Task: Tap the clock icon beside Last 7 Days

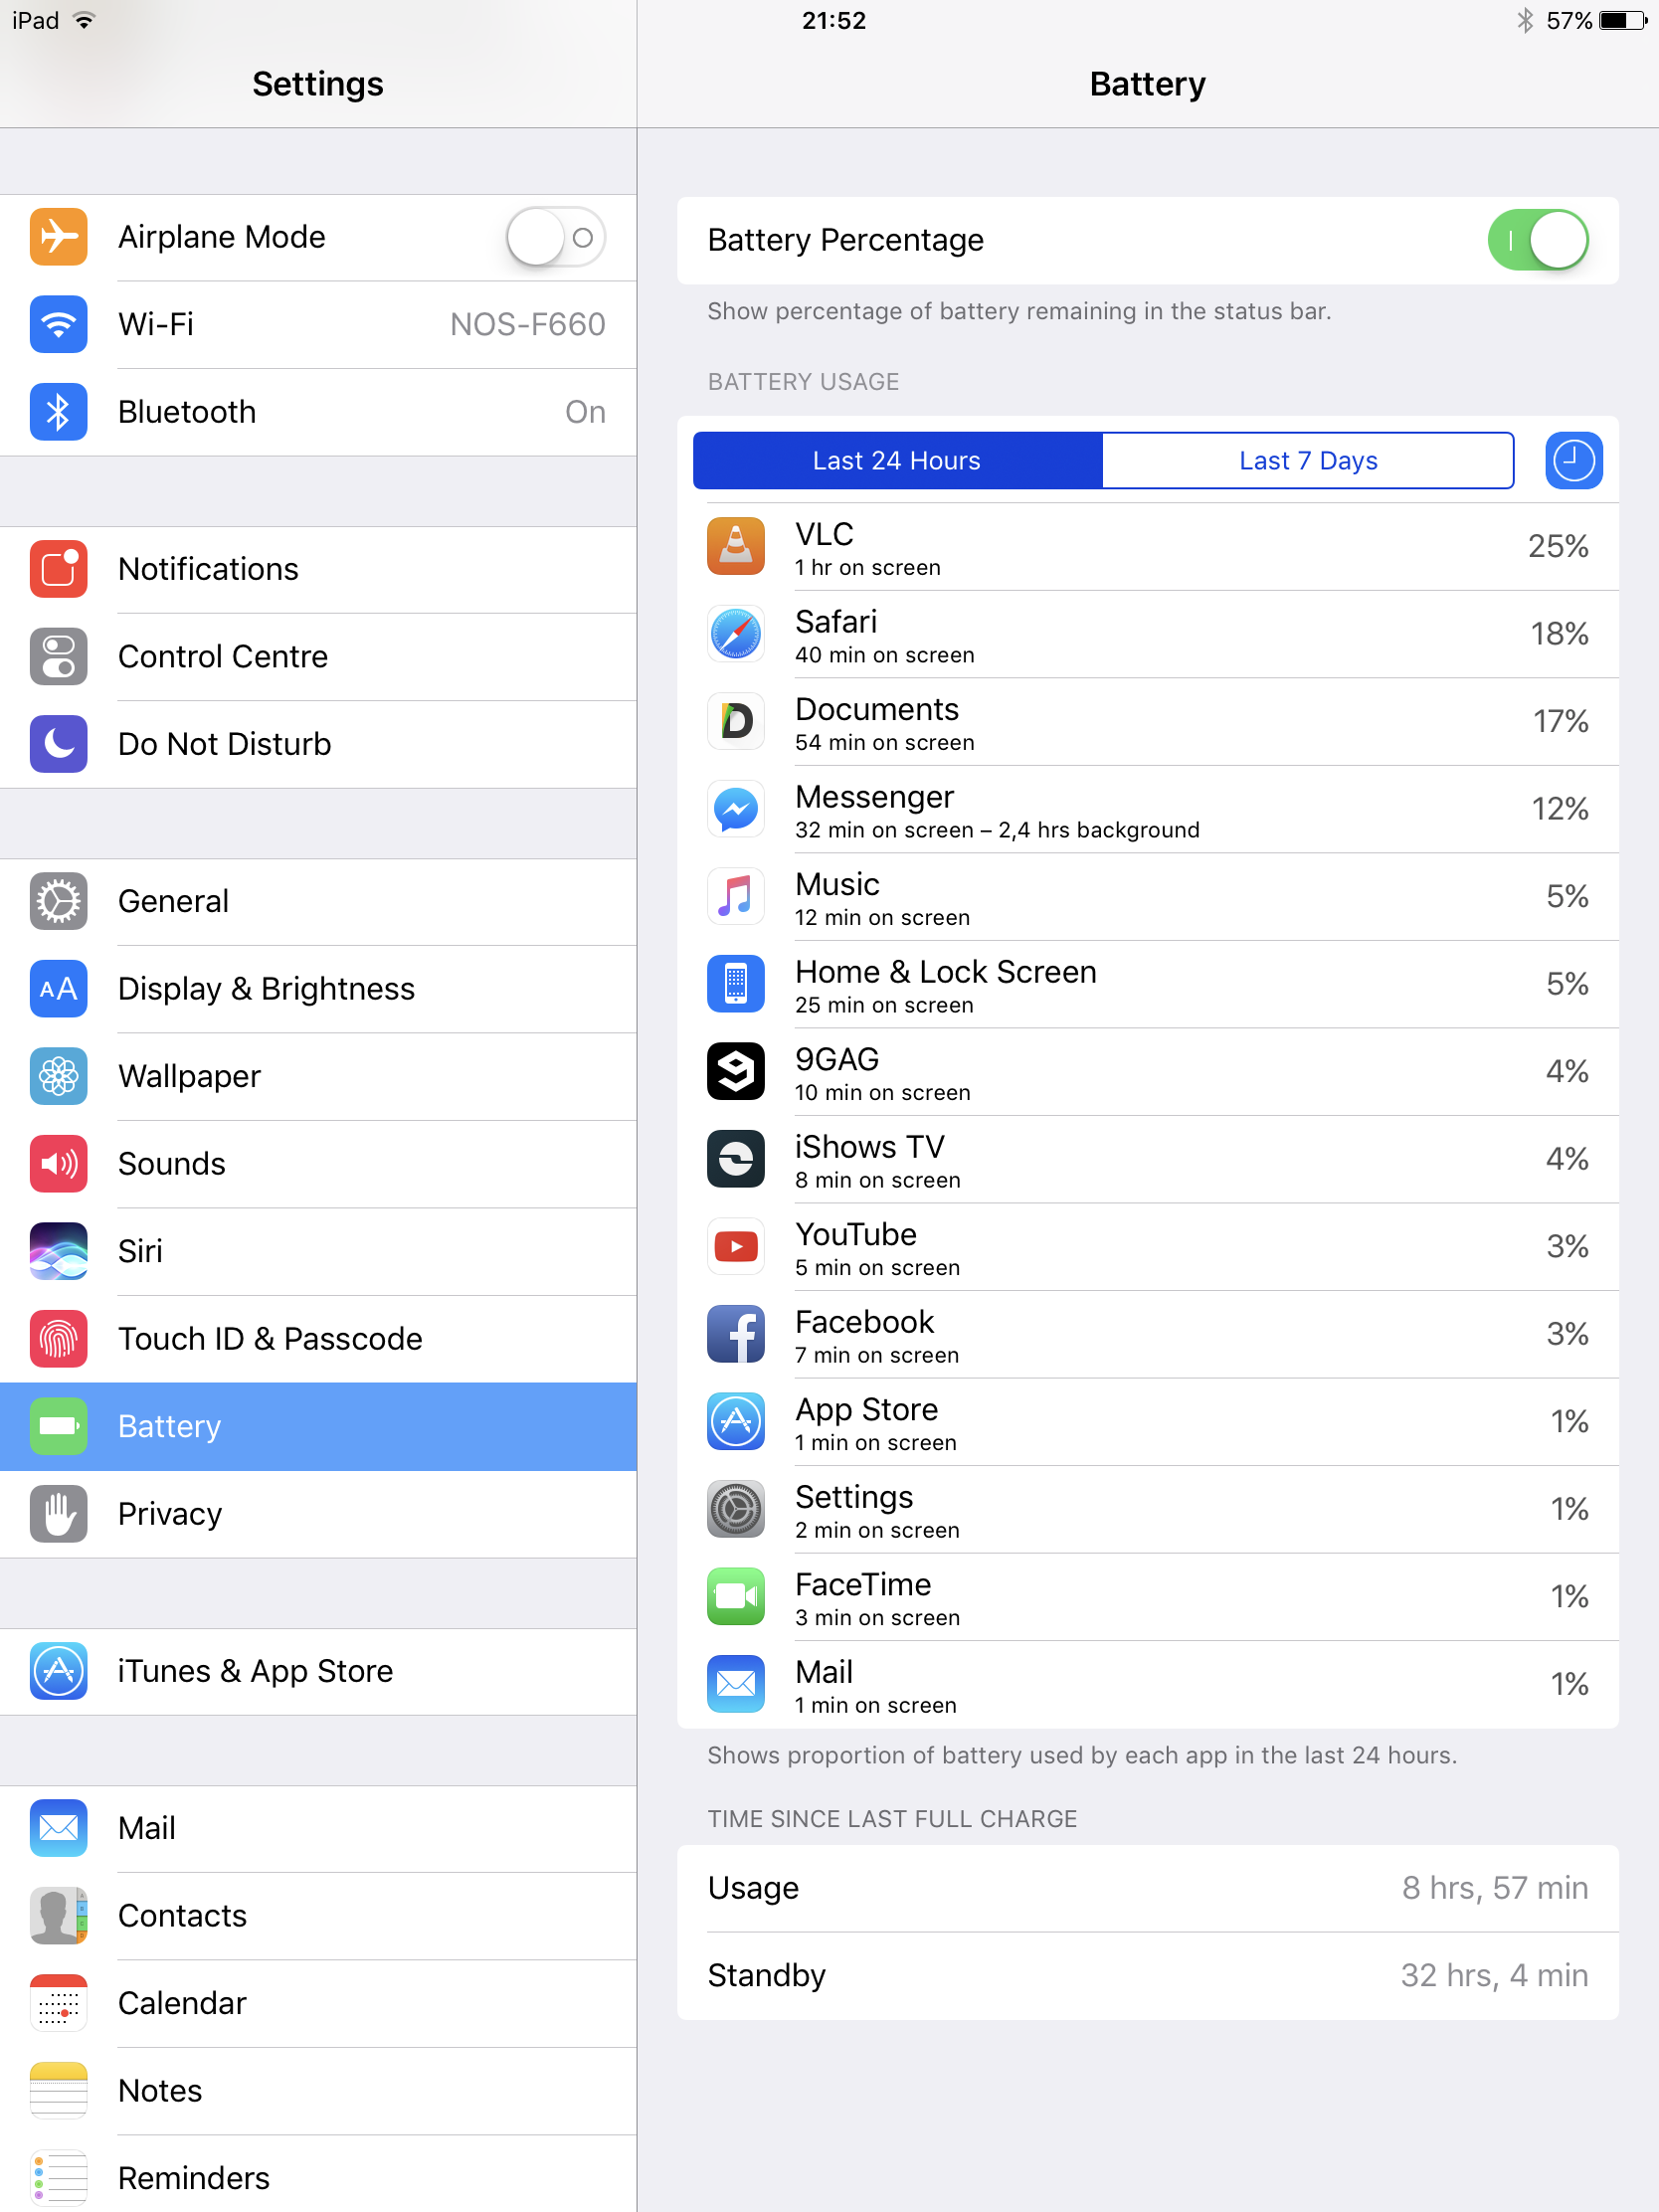Action: point(1573,460)
